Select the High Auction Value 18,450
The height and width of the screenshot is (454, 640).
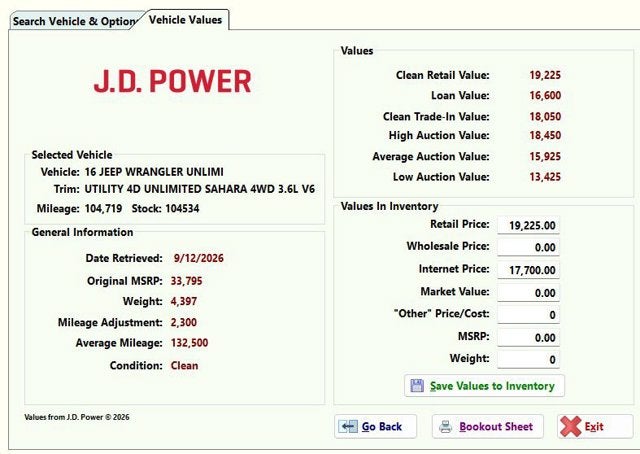pos(545,136)
